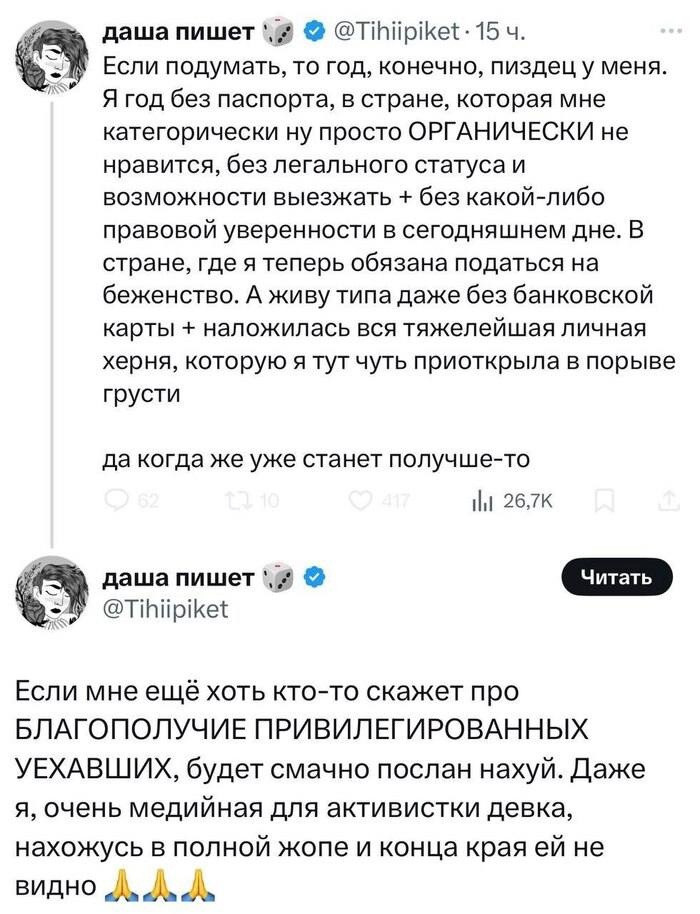This screenshot has width=700, height=914.
Task: Click verified badge beside the Читать button
Action: tap(310, 576)
